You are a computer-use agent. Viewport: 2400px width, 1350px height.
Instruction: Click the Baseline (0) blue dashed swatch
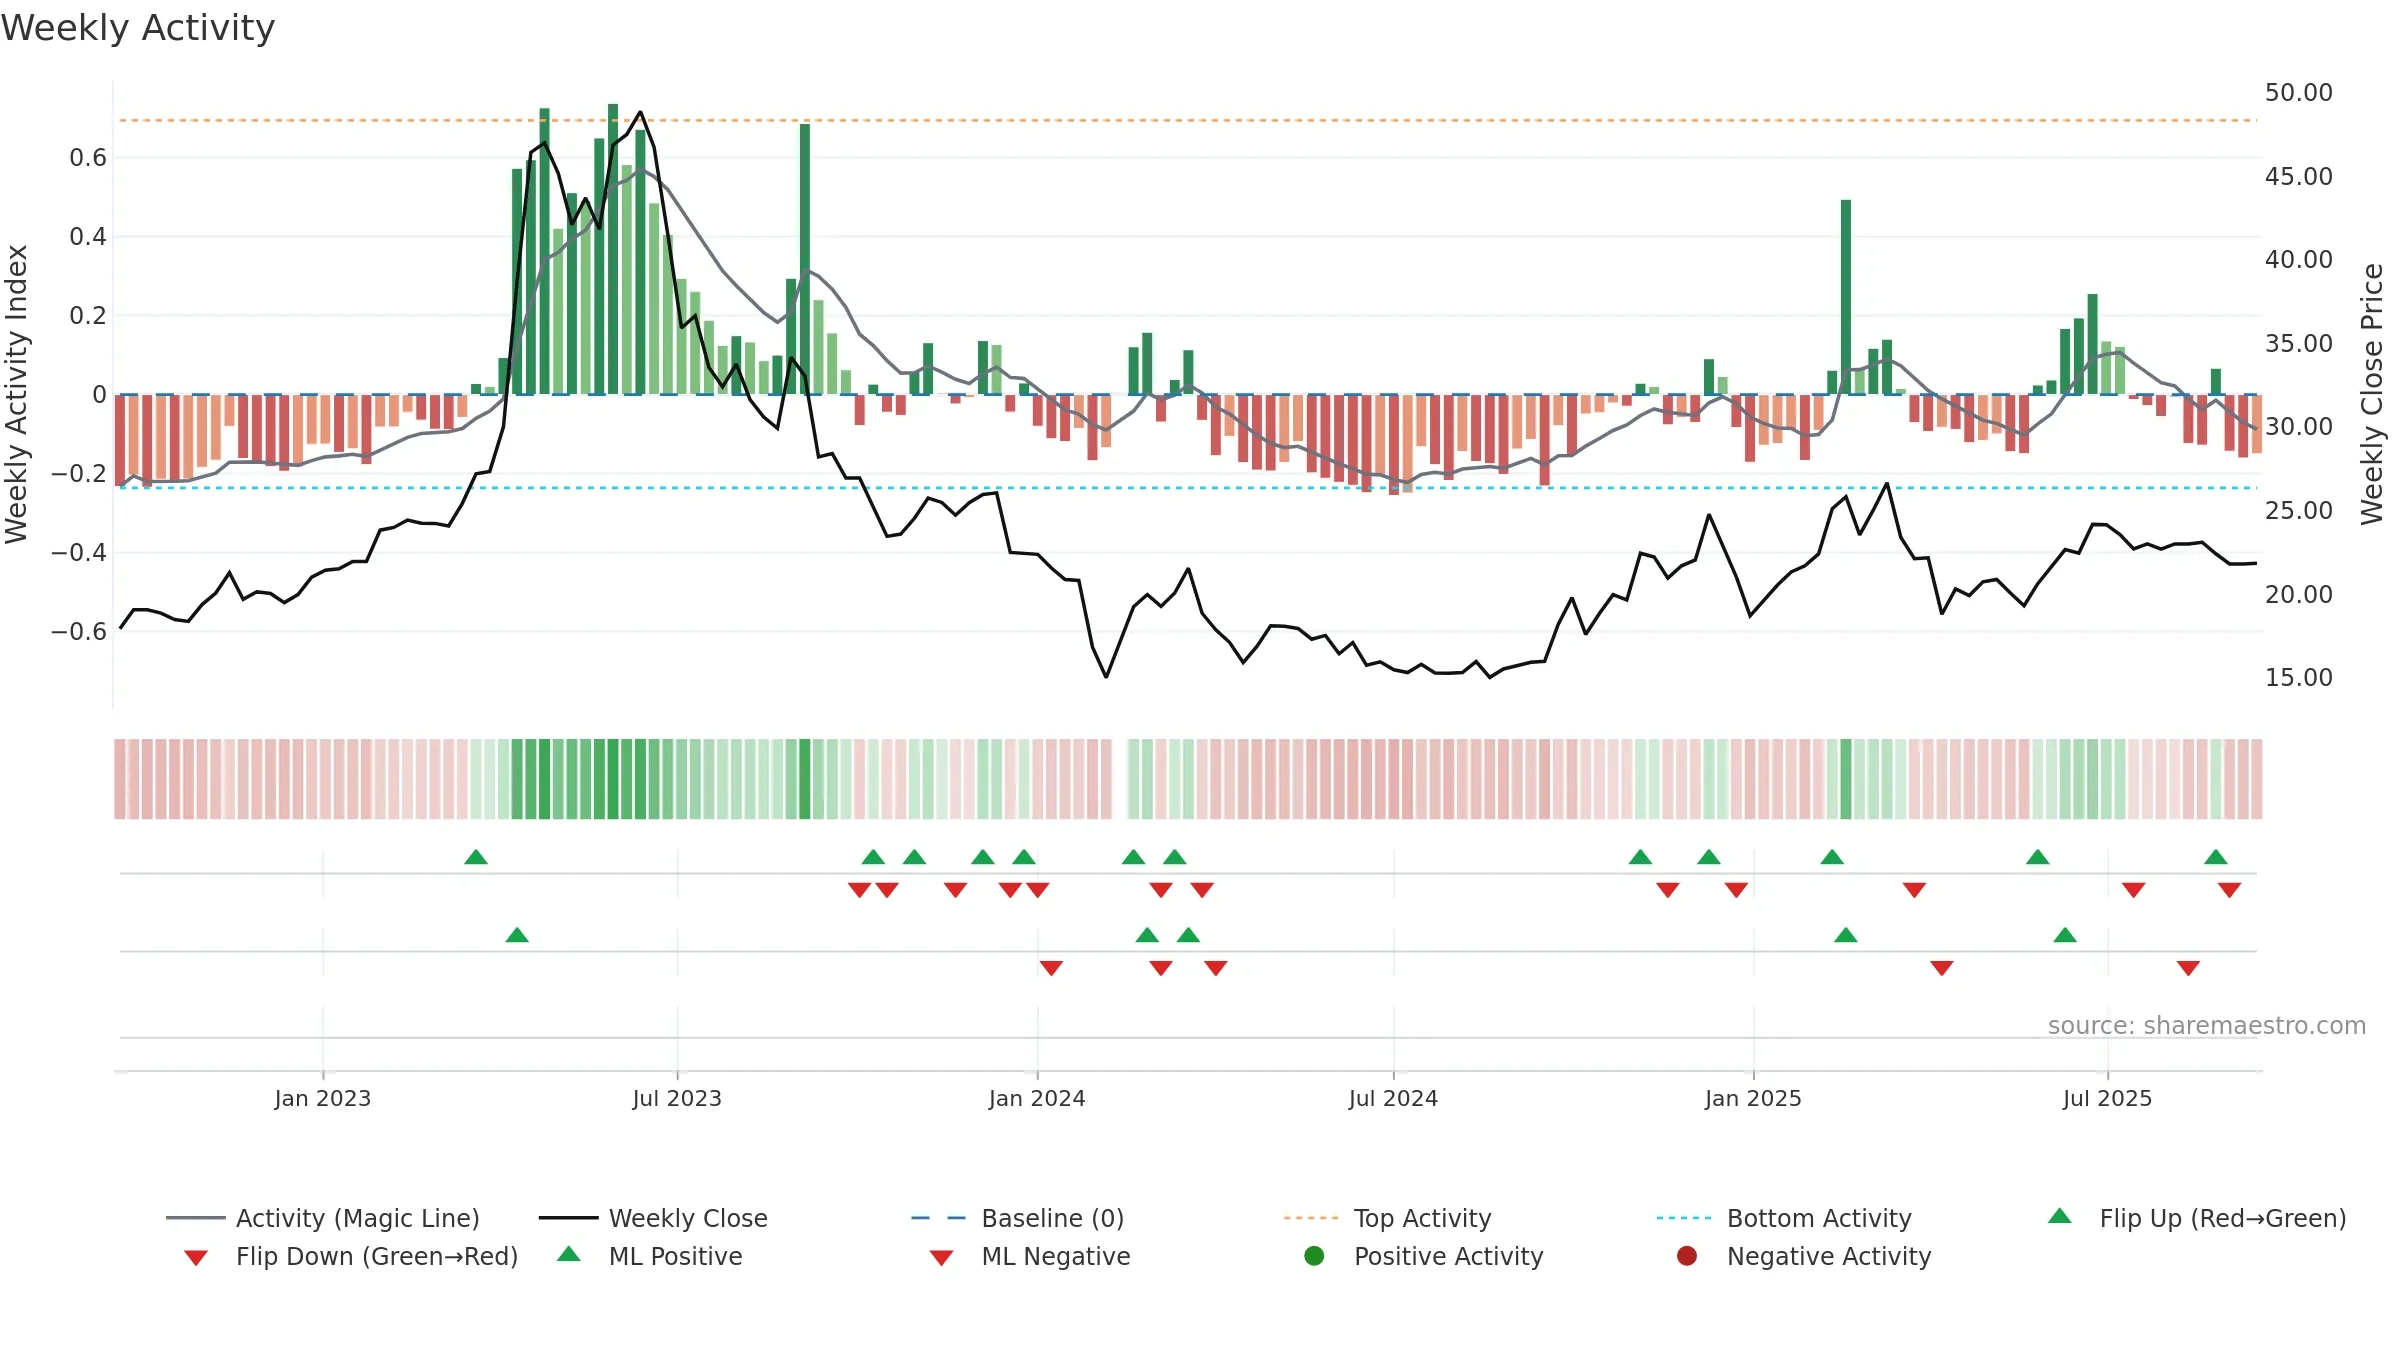pos(940,1218)
